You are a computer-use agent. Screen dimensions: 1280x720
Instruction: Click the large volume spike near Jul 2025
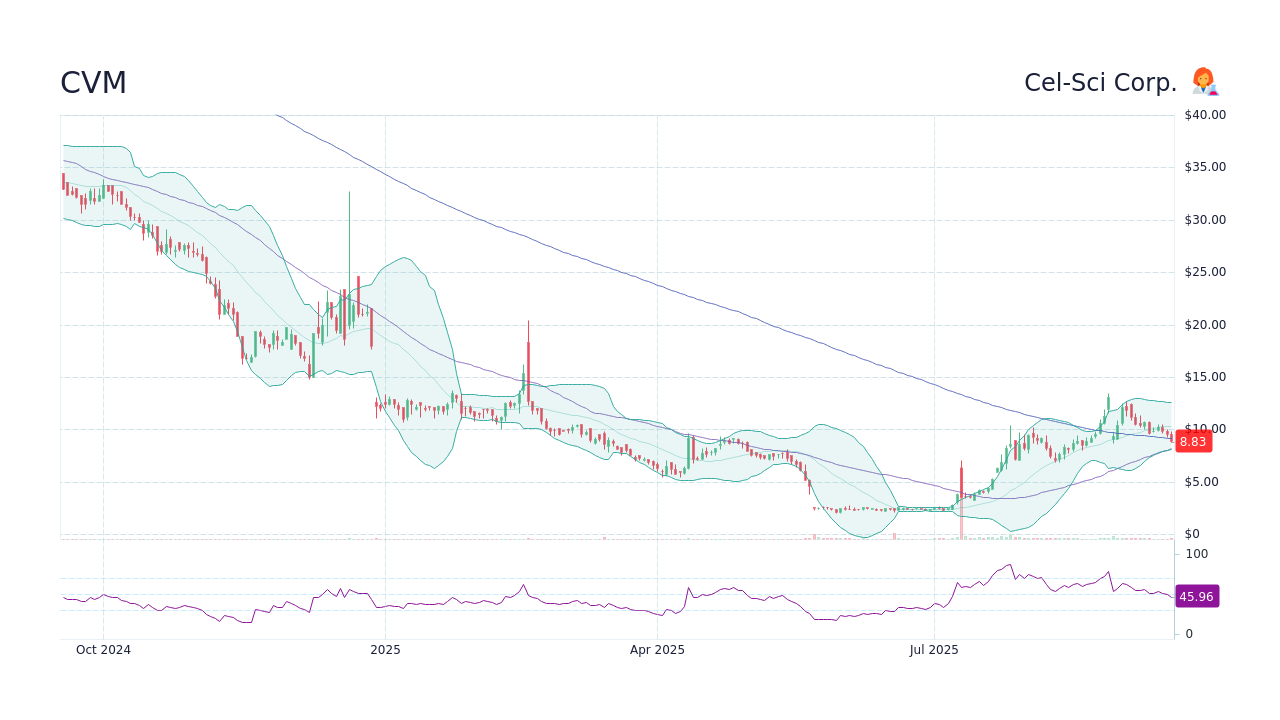point(960,528)
